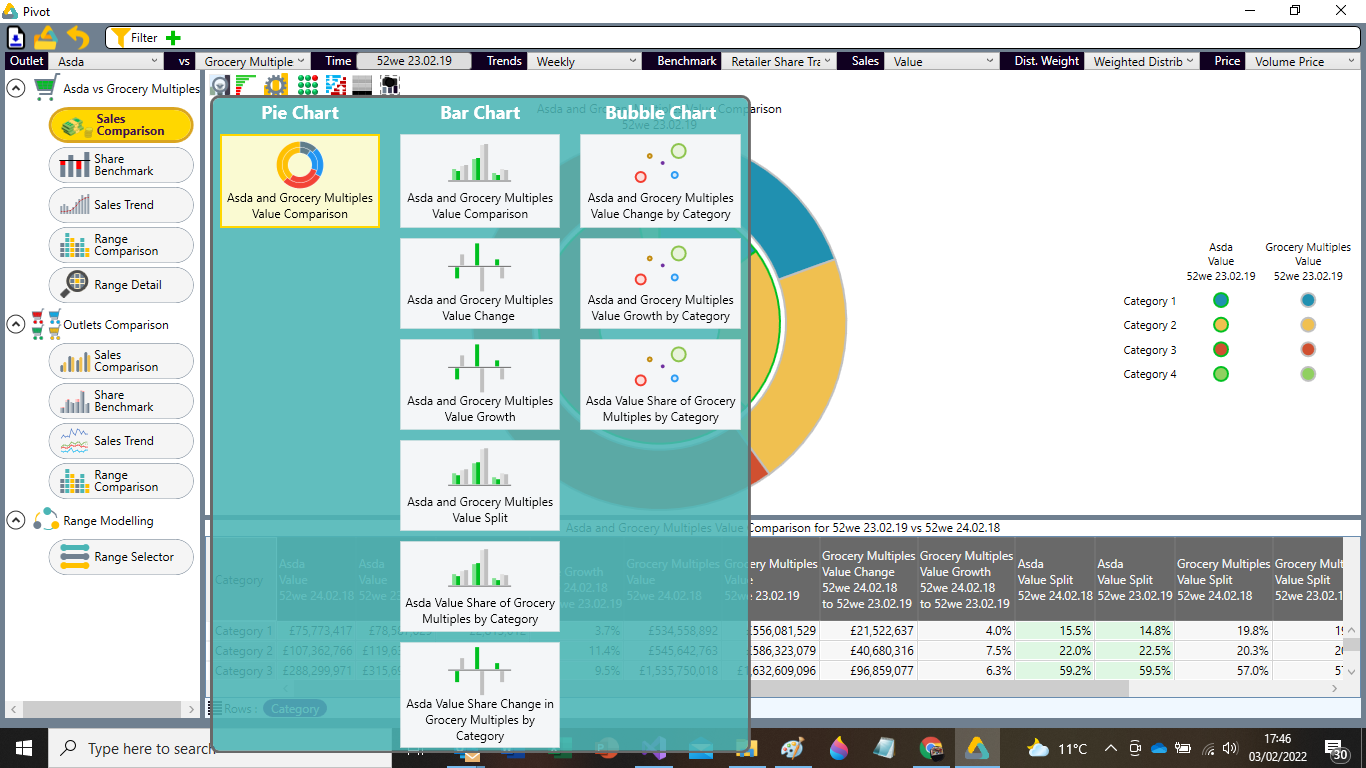Image resolution: width=1366 pixels, height=768 pixels.
Task: Open the chart selector icon above the popup
Action: [x=219, y=86]
